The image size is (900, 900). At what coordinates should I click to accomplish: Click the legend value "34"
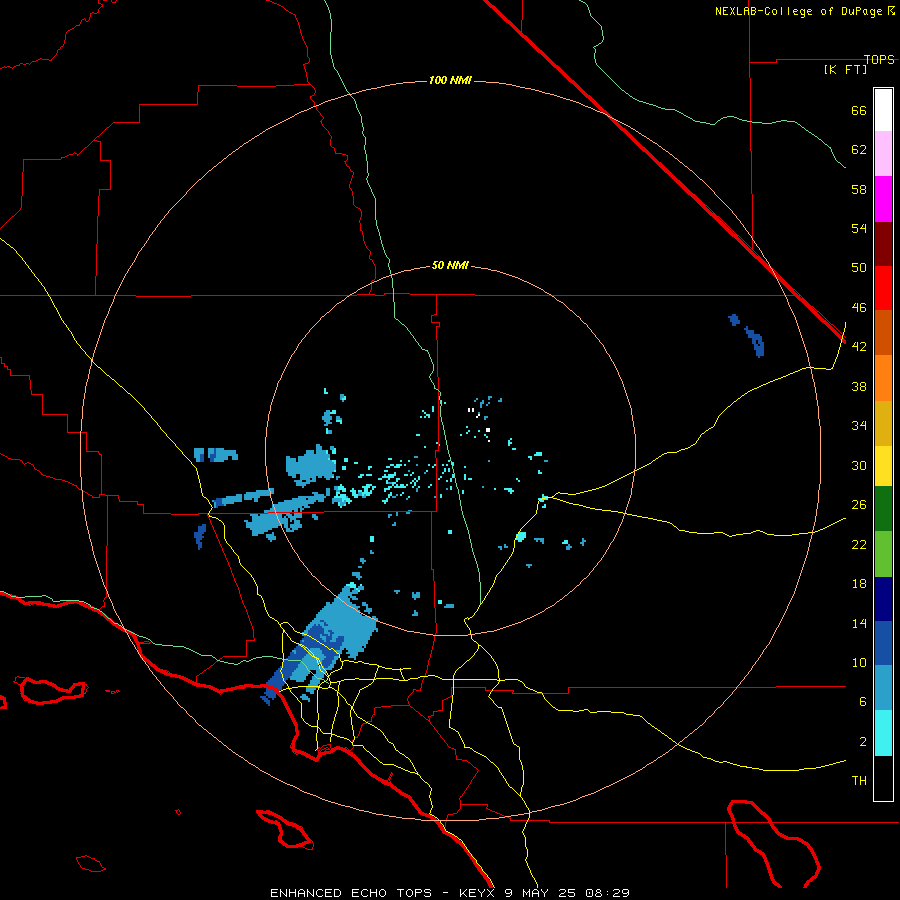pyautogui.click(x=859, y=426)
